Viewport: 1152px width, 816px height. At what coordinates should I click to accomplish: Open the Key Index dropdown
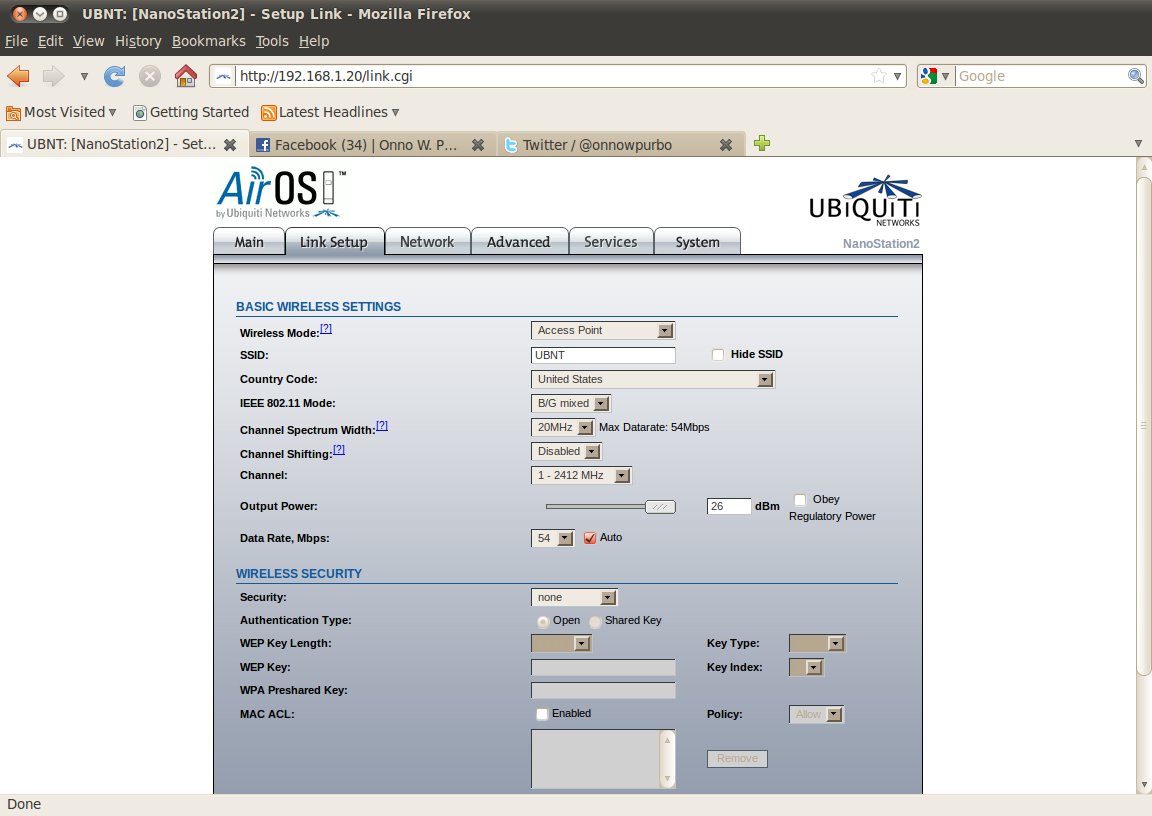(806, 668)
